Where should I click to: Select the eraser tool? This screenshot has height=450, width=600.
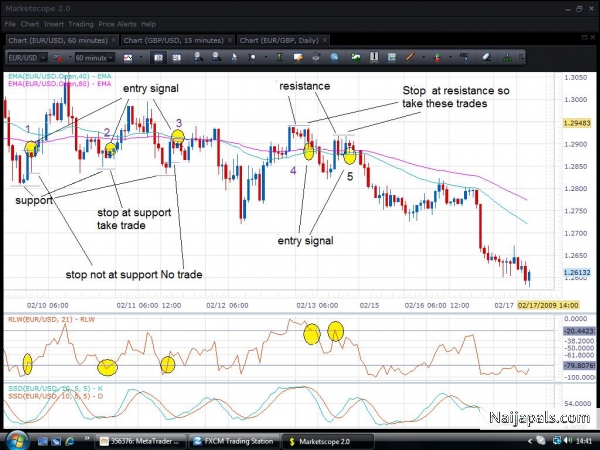tap(486, 57)
